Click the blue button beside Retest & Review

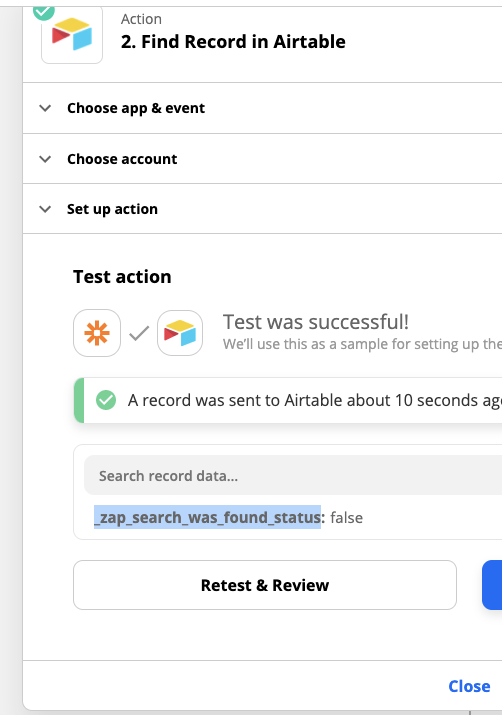(492, 585)
